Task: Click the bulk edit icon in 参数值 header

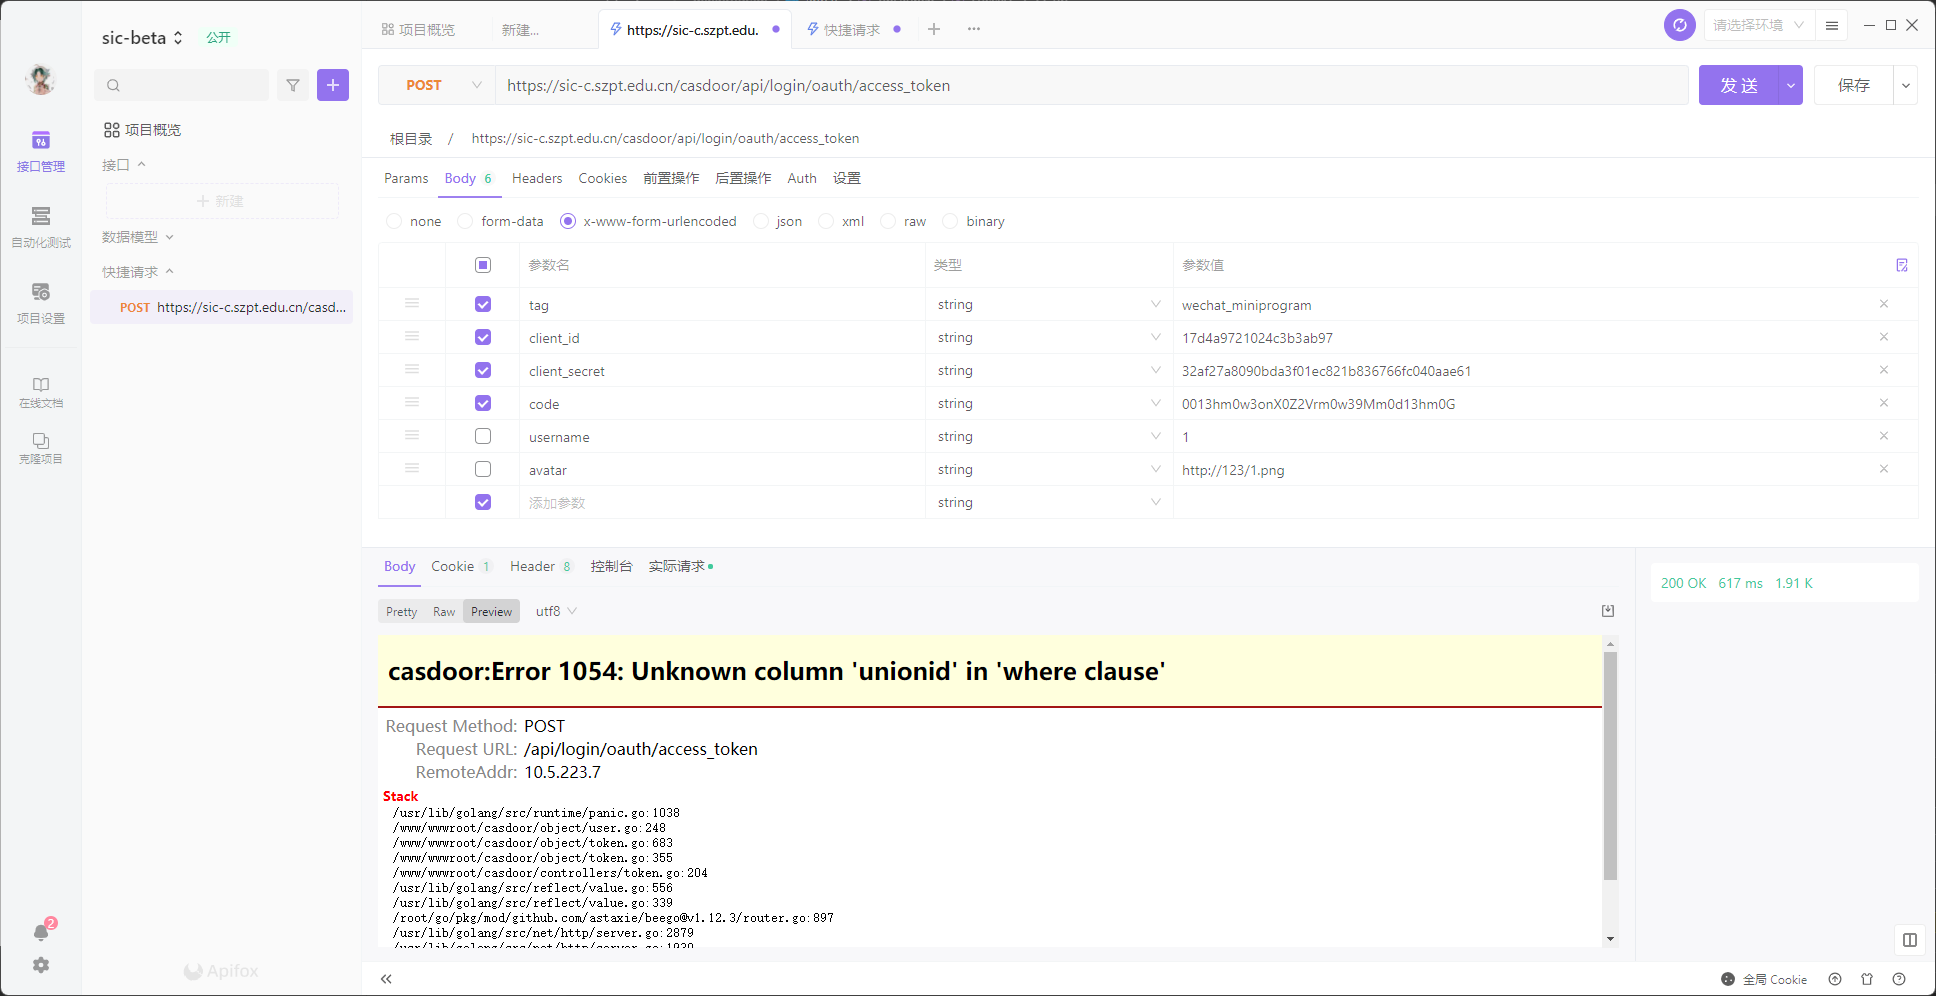Action: pos(1902,265)
